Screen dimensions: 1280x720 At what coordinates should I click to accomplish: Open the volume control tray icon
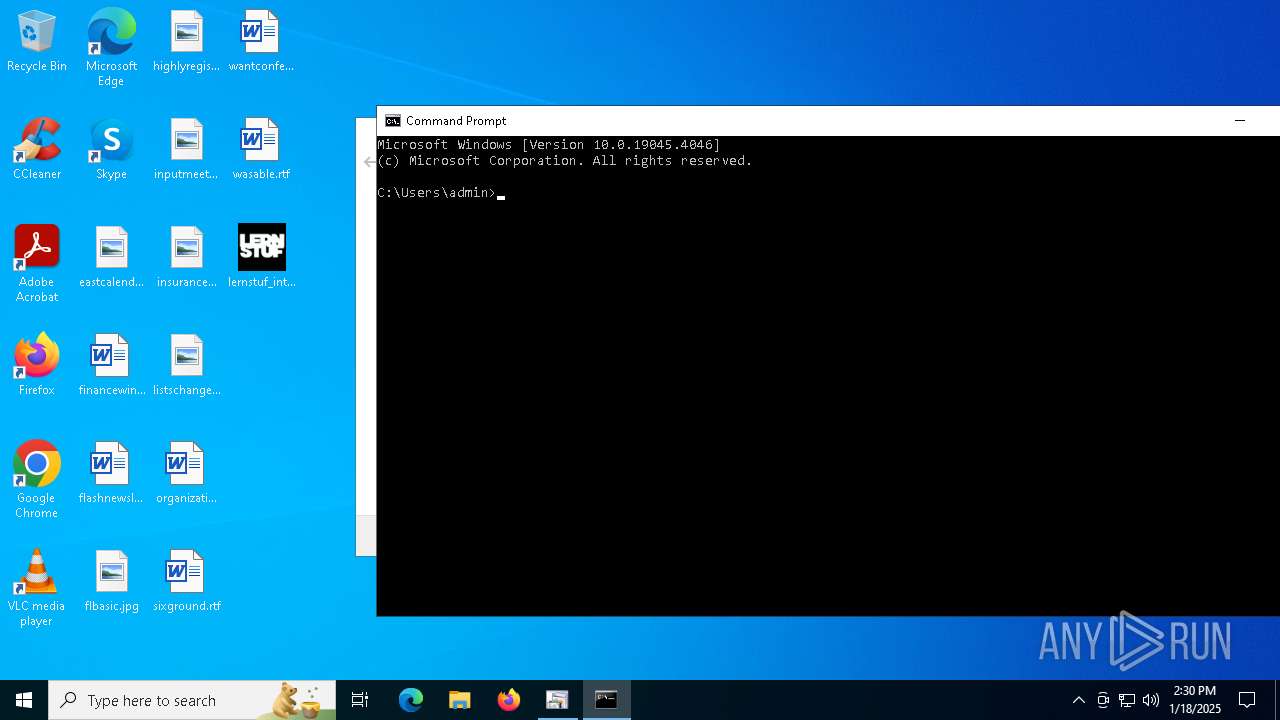pyautogui.click(x=1151, y=700)
